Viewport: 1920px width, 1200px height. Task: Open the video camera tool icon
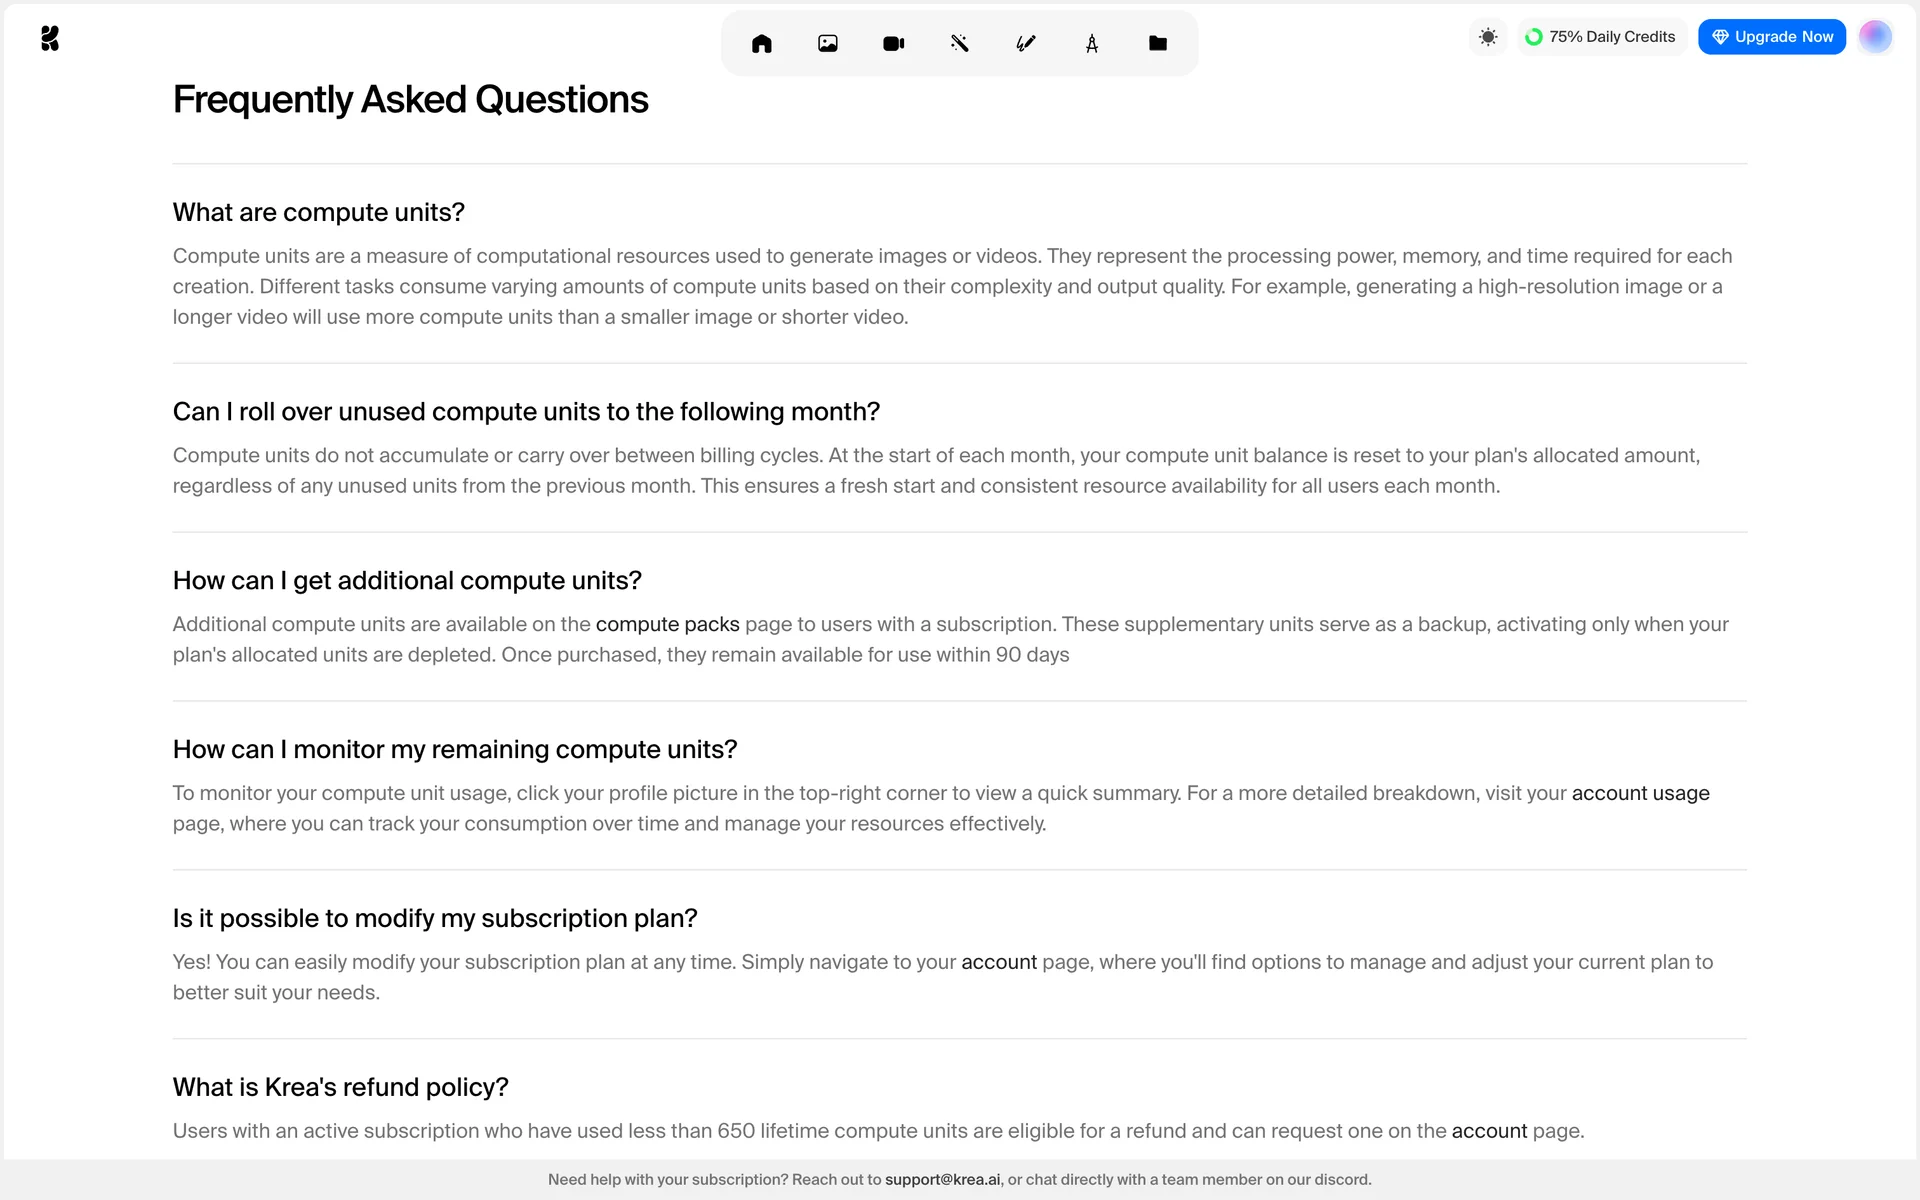894,43
